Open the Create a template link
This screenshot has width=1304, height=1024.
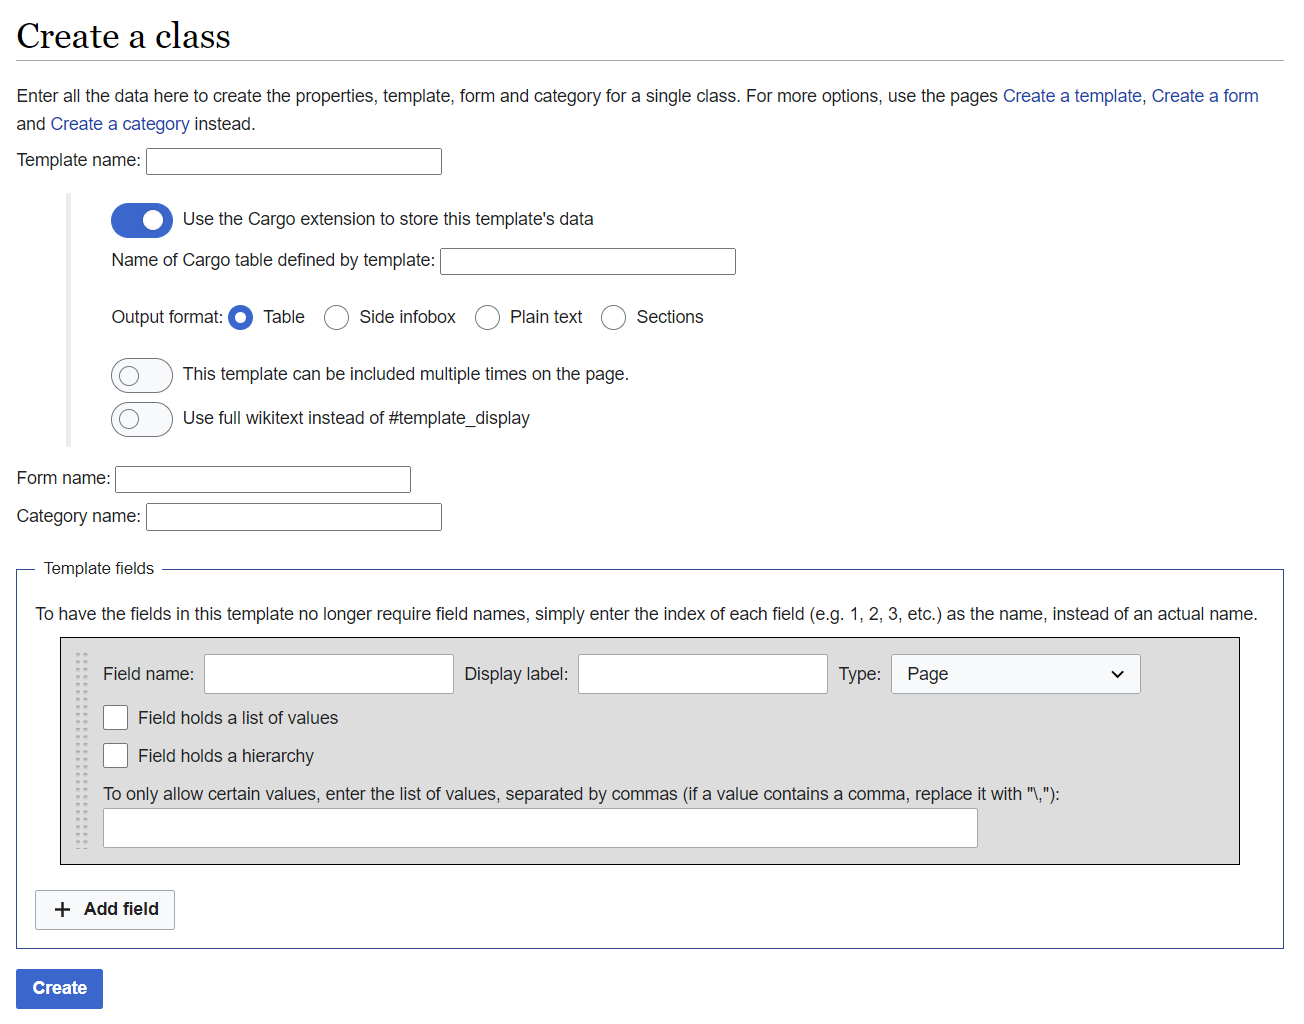[1072, 96]
